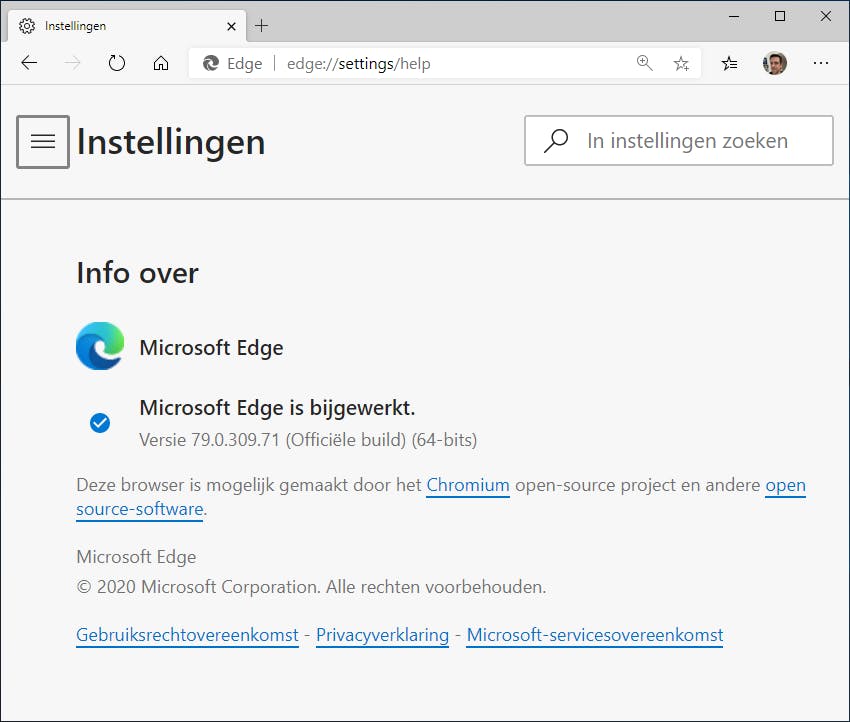850x722 pixels.
Task: Open the Chromium link
Action: [x=468, y=485]
